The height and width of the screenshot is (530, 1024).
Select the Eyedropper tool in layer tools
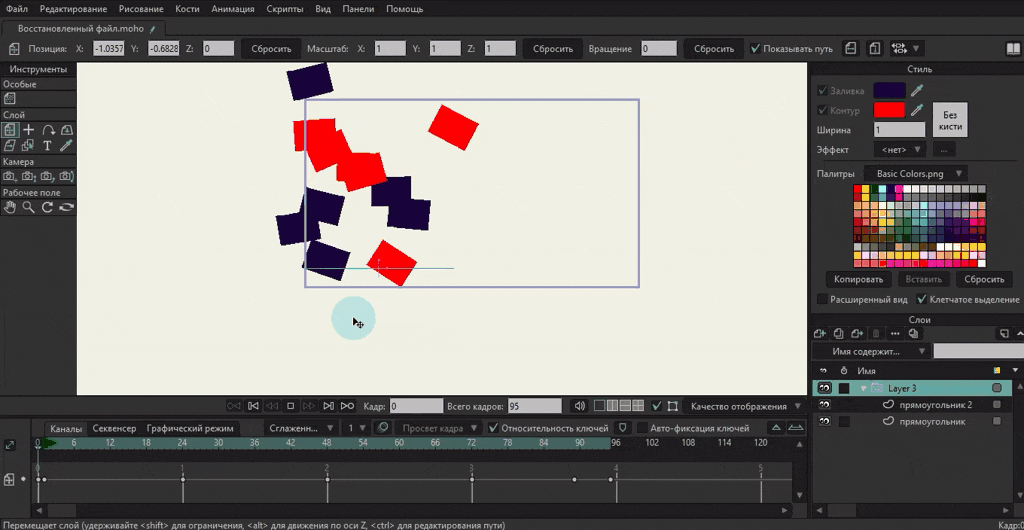click(x=66, y=146)
